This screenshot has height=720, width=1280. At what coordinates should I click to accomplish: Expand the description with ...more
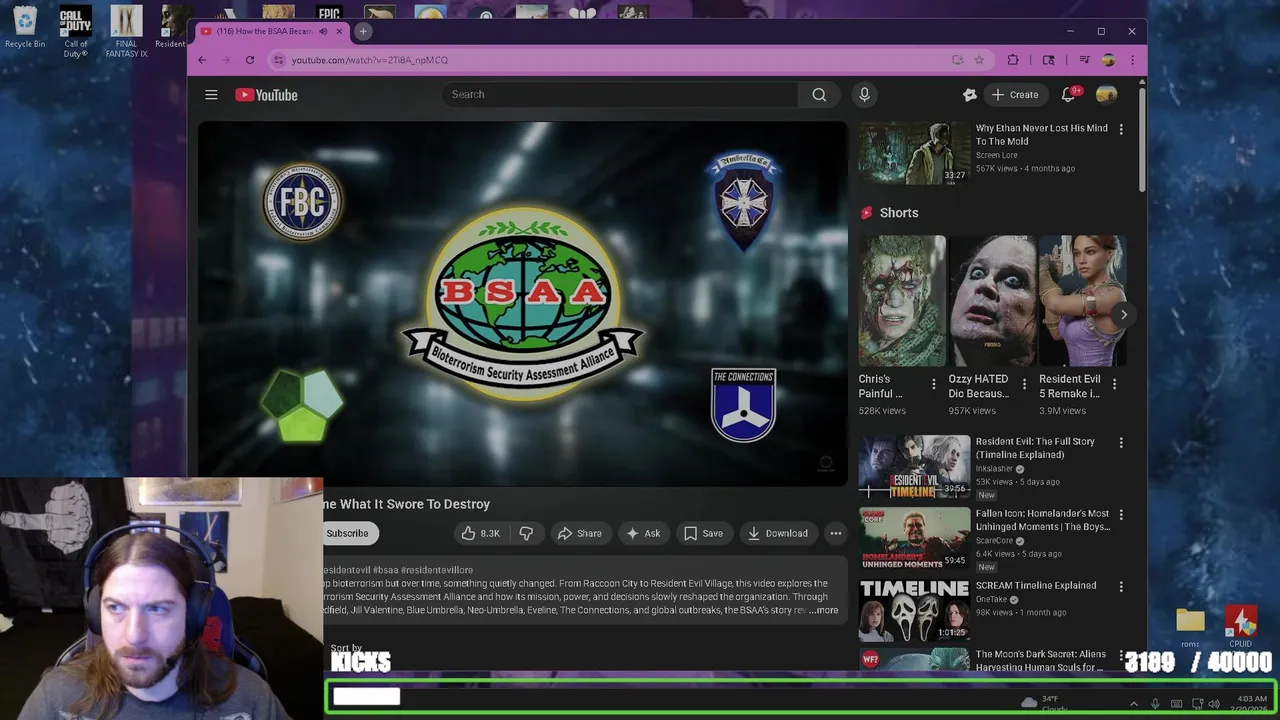pyautogui.click(x=825, y=610)
